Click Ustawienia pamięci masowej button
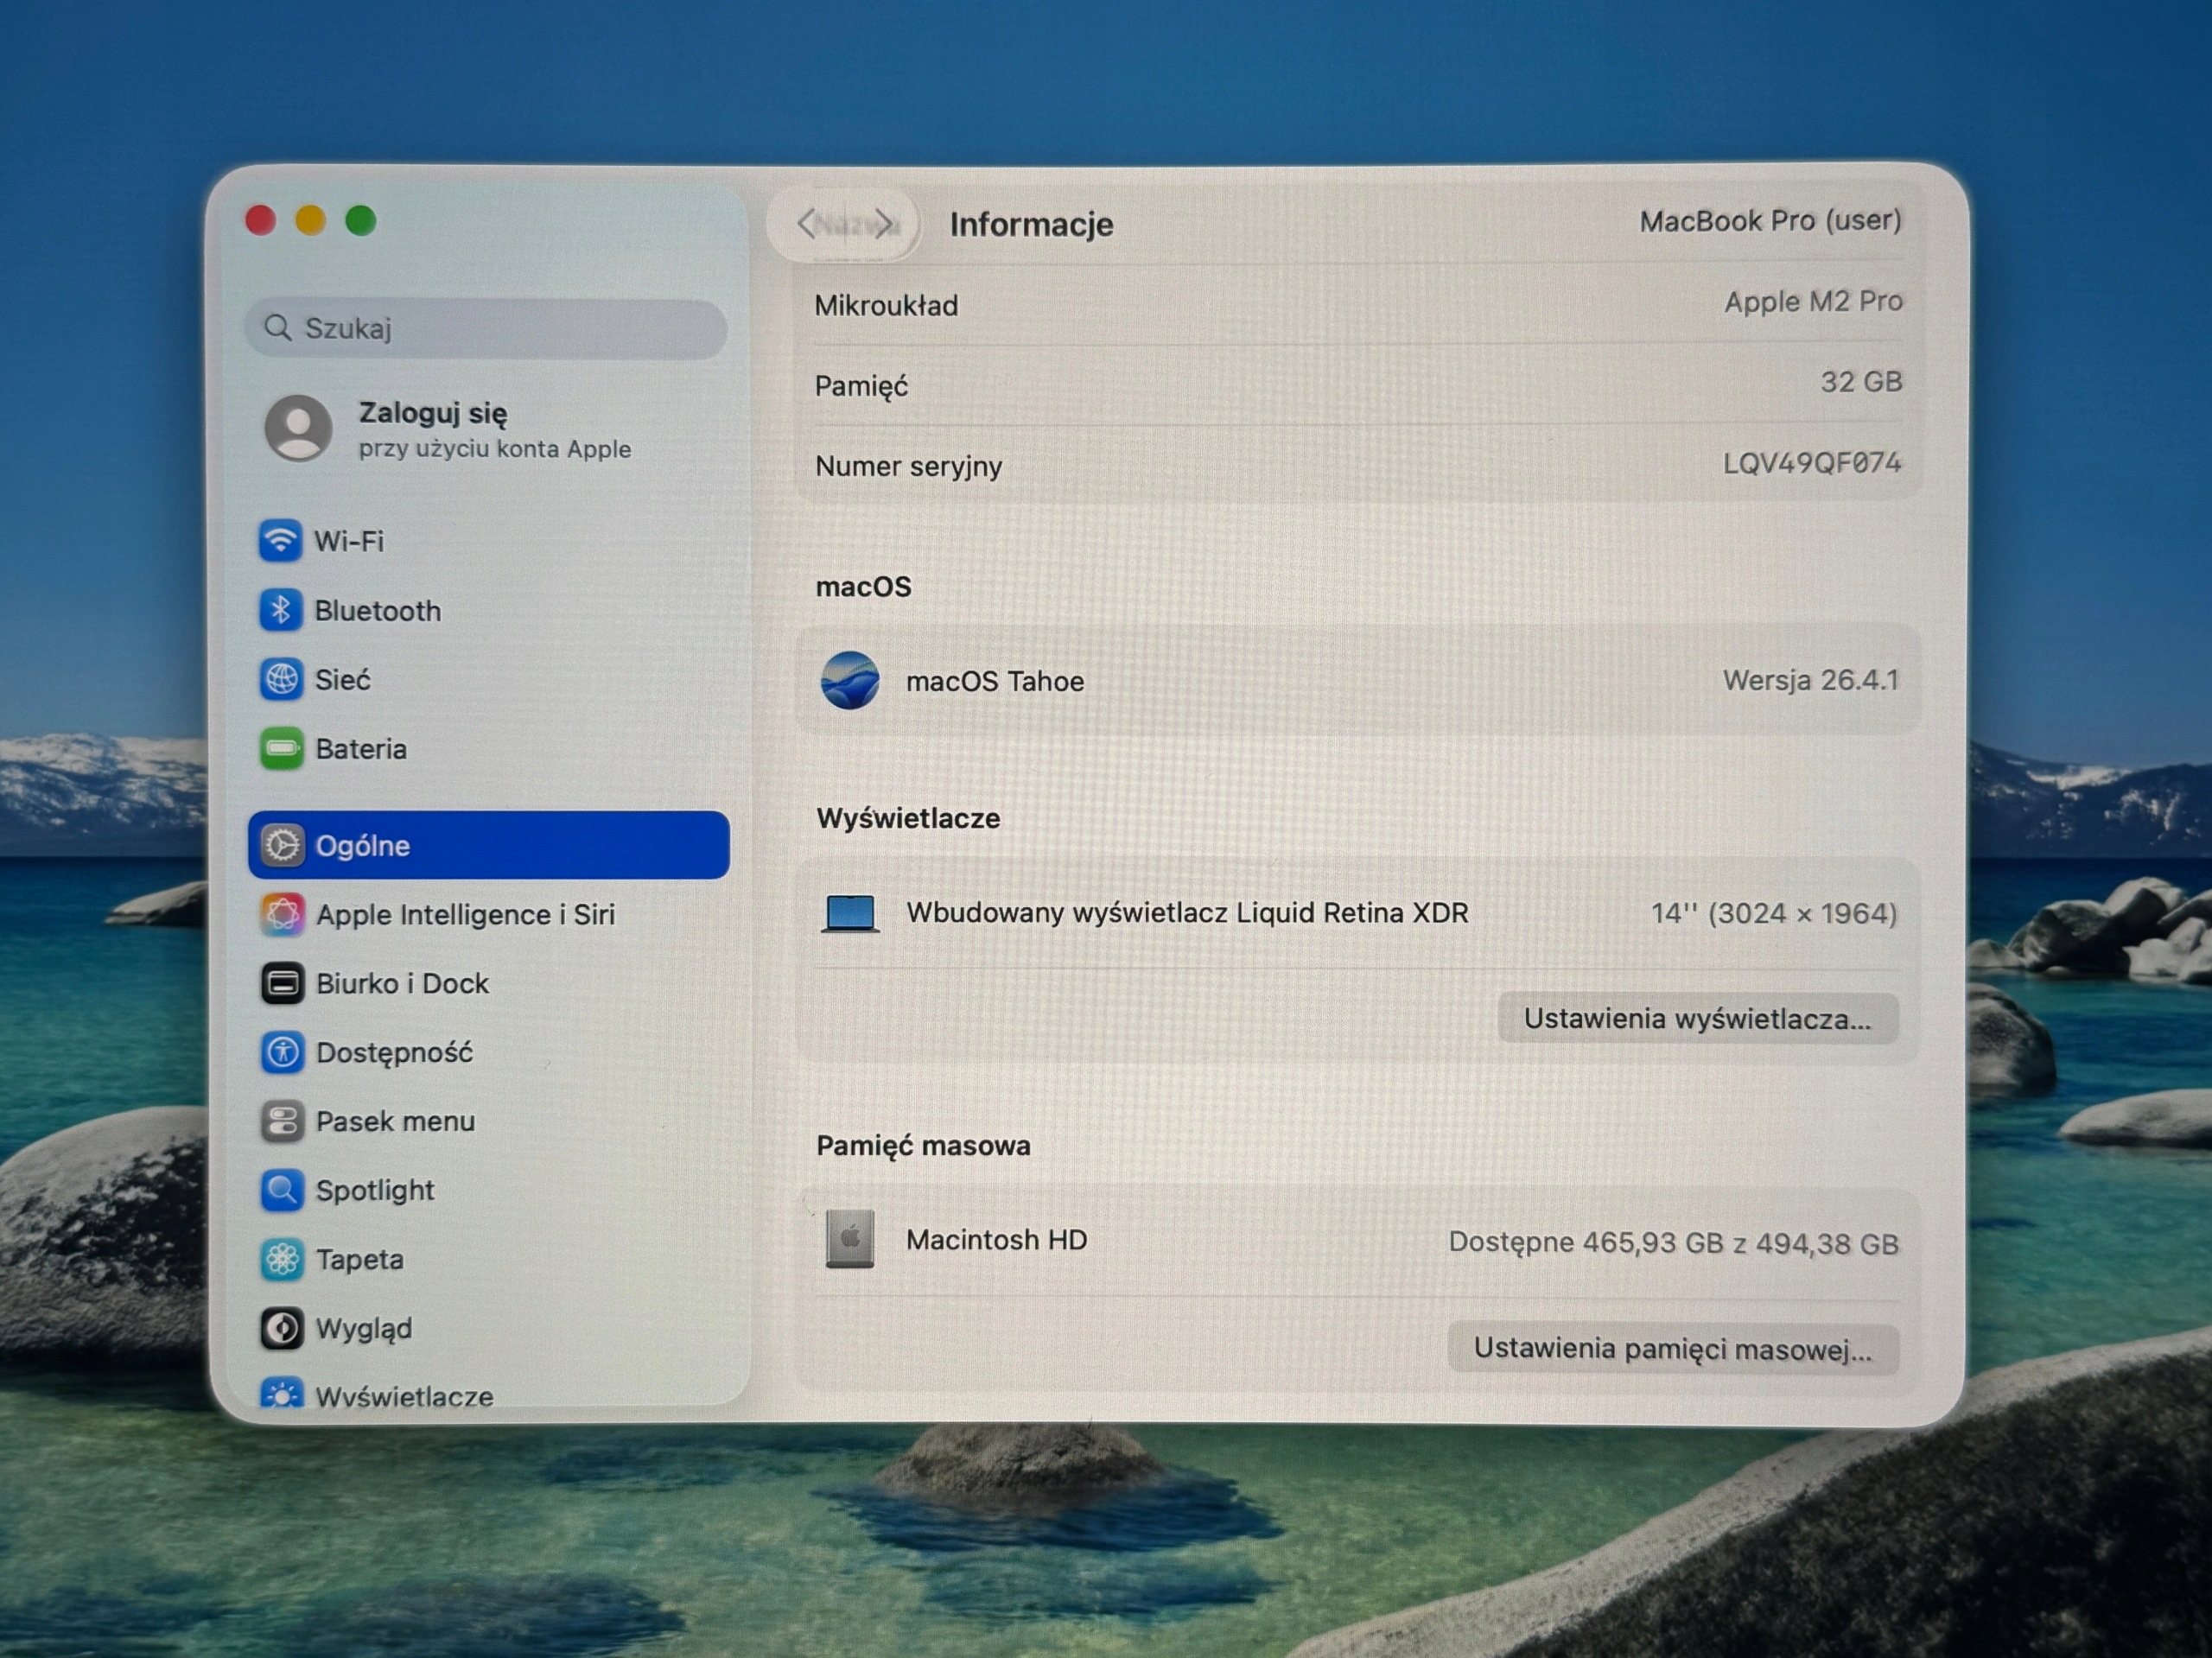The image size is (2212, 1658). click(x=1673, y=1349)
